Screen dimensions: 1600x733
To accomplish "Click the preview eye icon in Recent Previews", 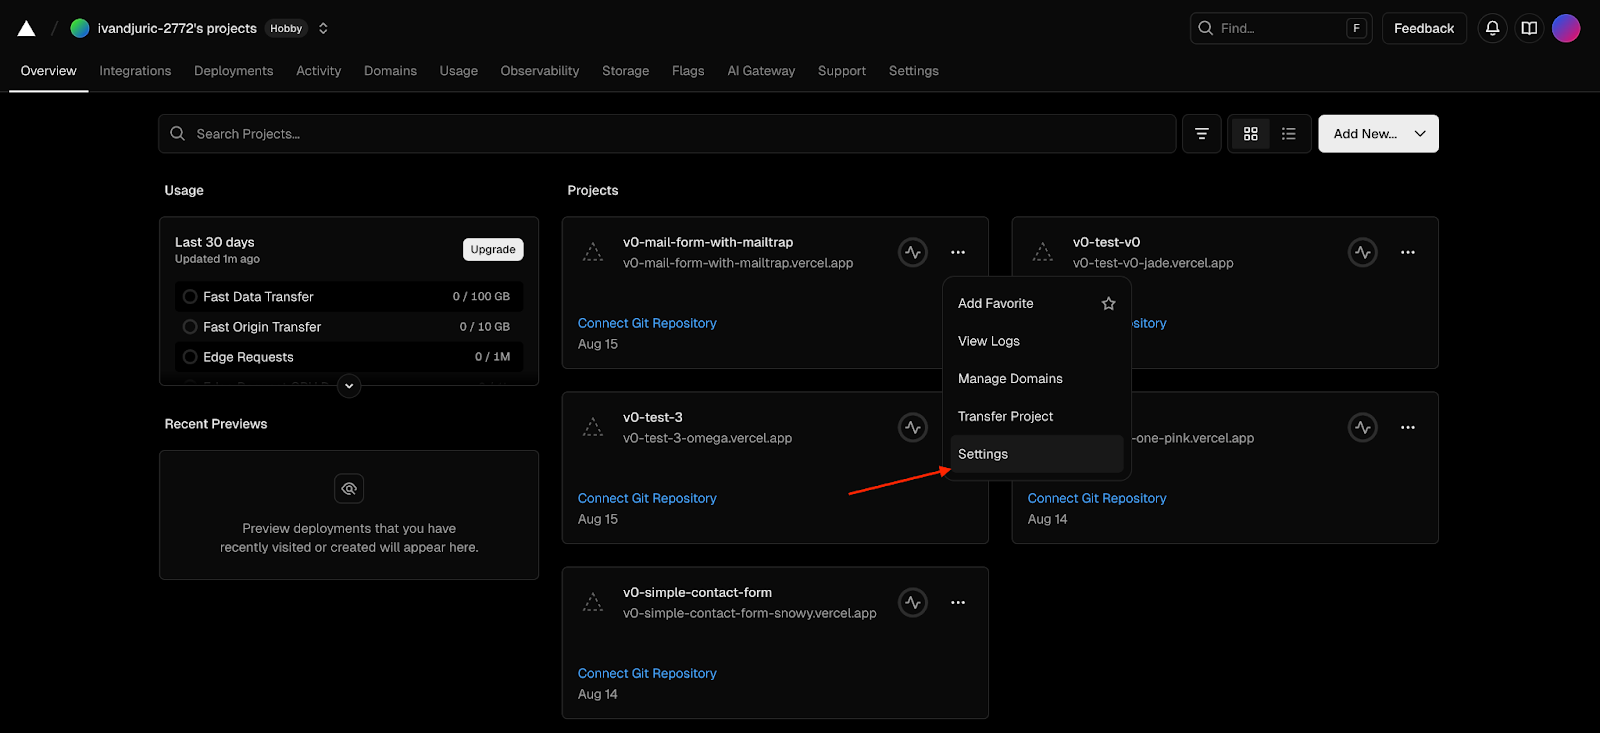I will pos(349,489).
